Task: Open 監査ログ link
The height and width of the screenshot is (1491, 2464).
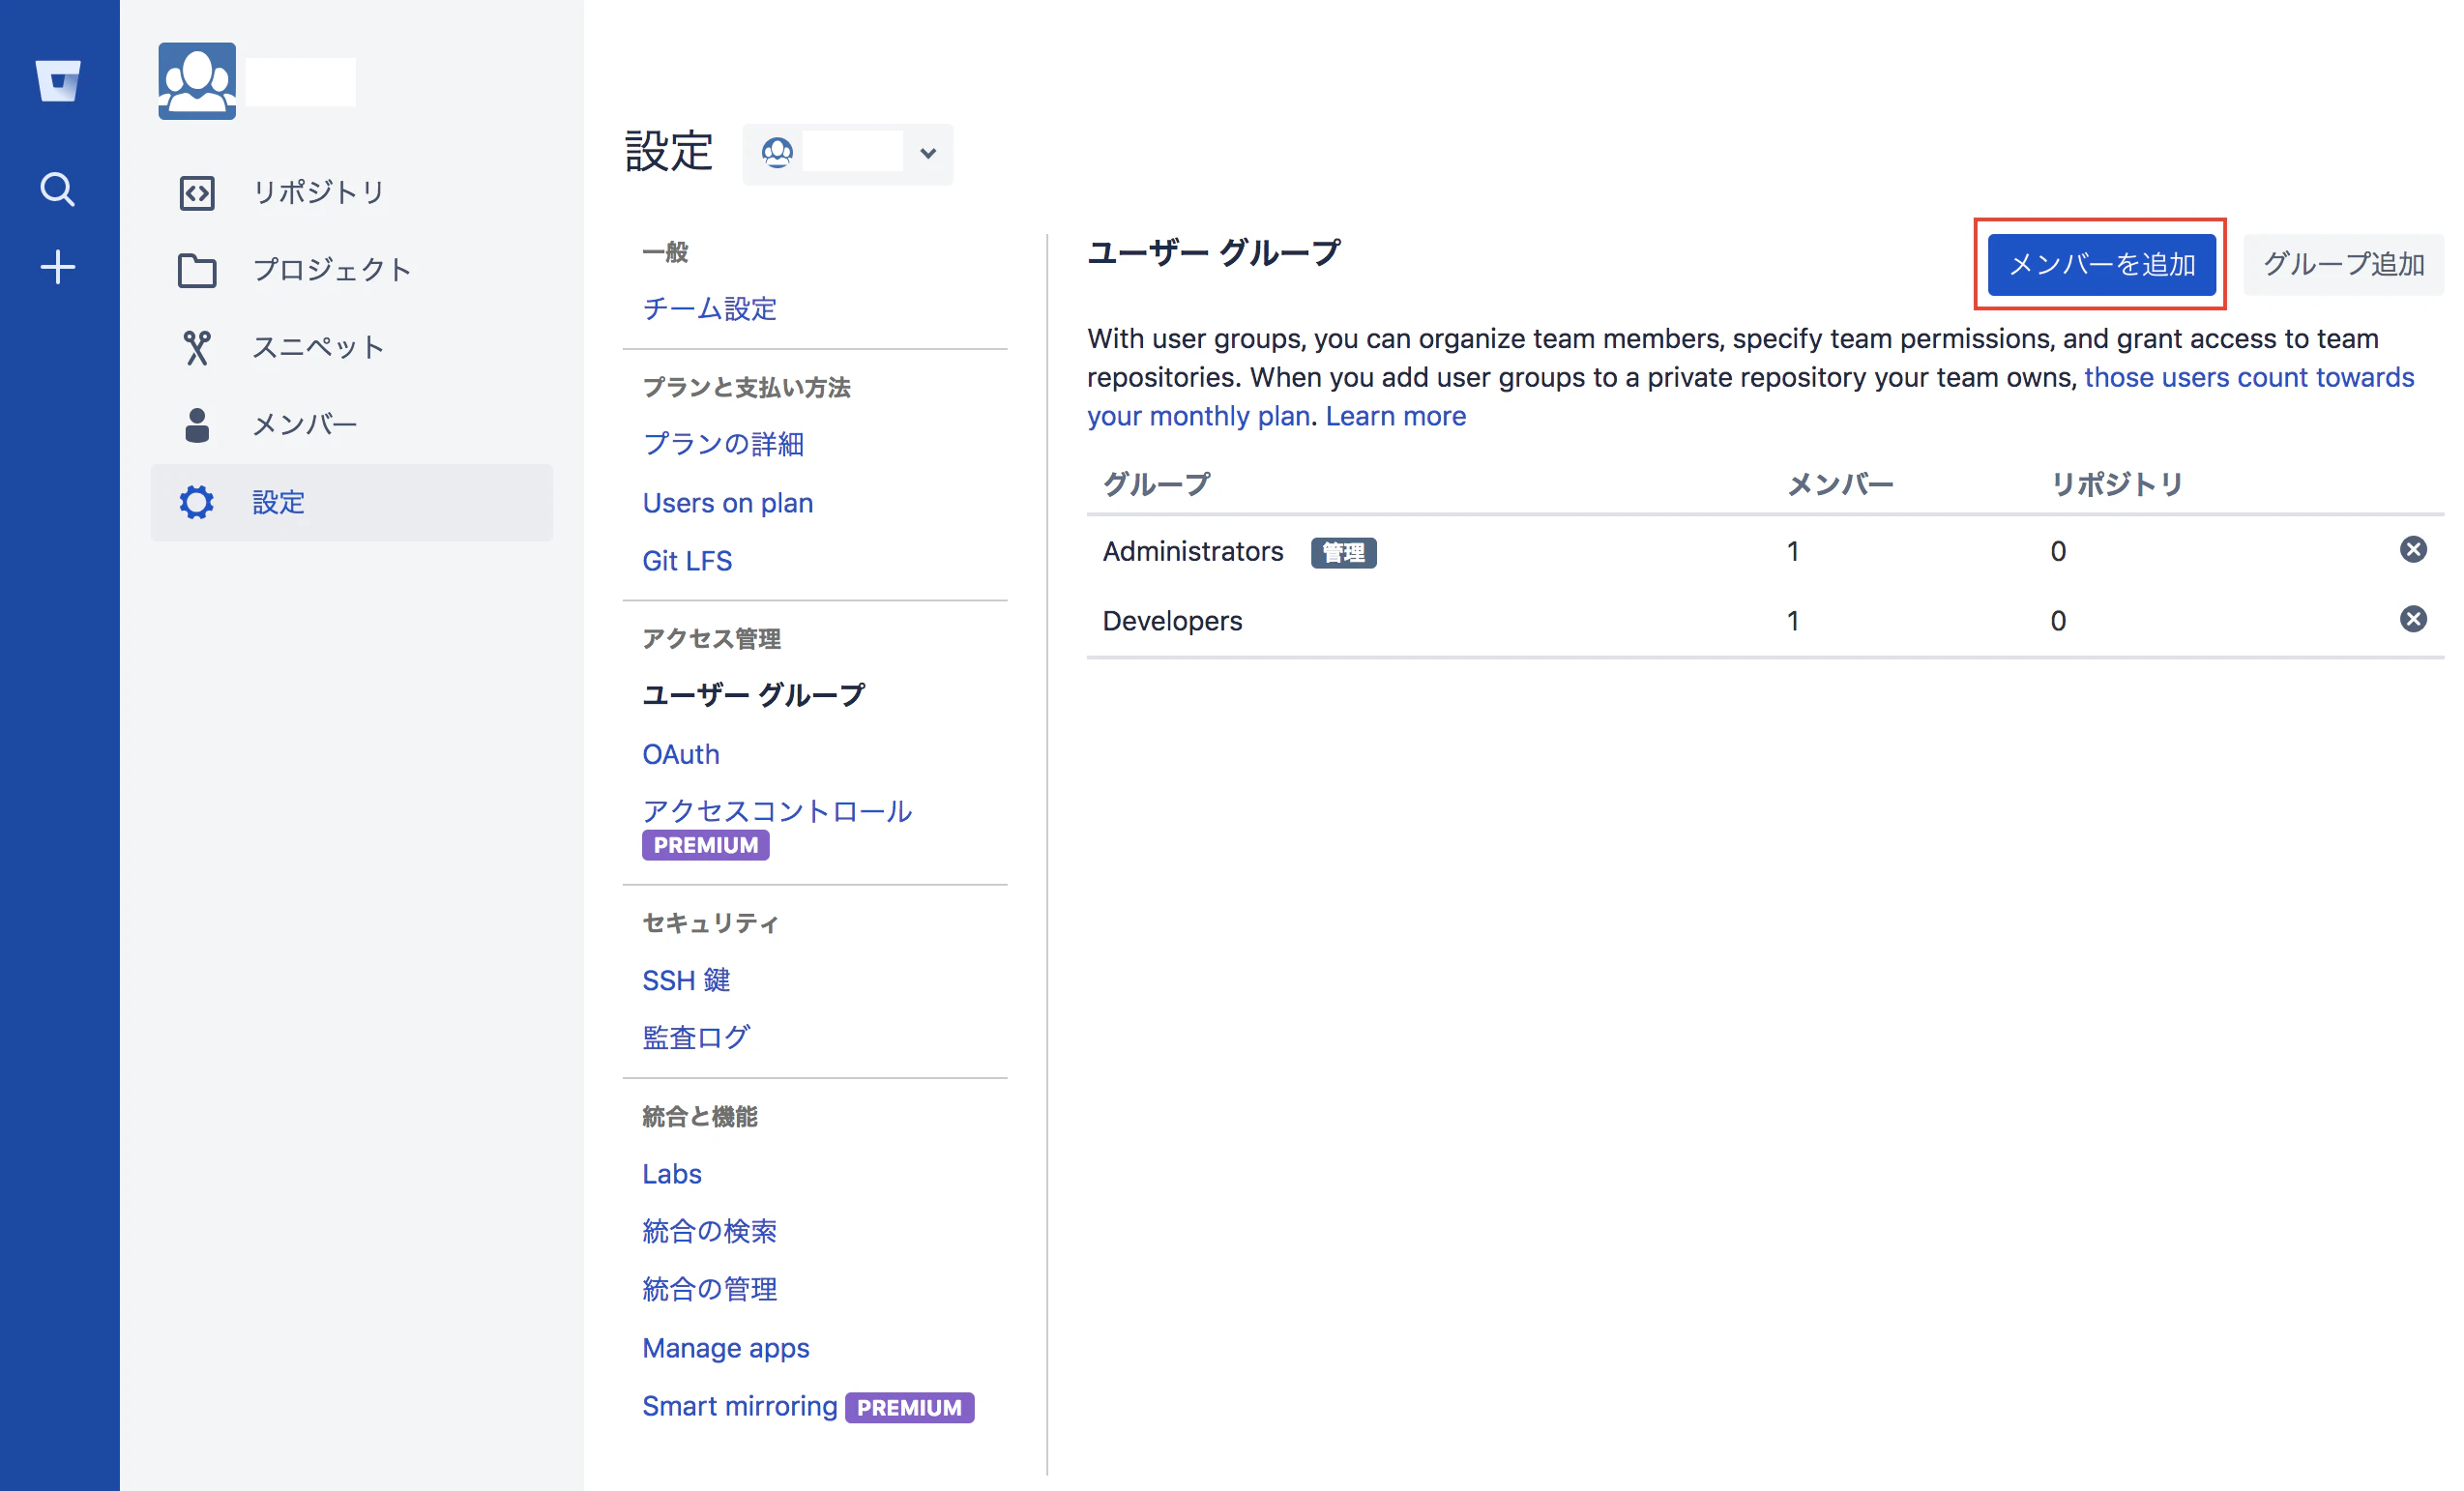Action: click(695, 1038)
